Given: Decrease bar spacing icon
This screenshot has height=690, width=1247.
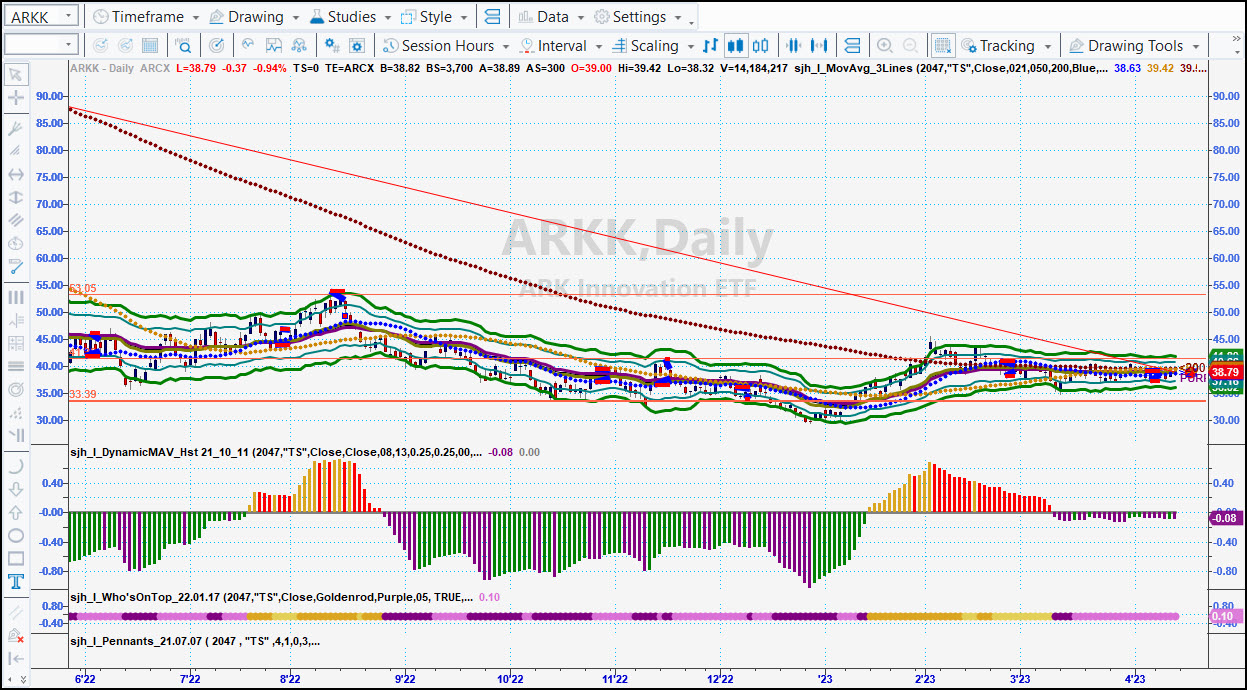Looking at the screenshot, I should [x=794, y=45].
